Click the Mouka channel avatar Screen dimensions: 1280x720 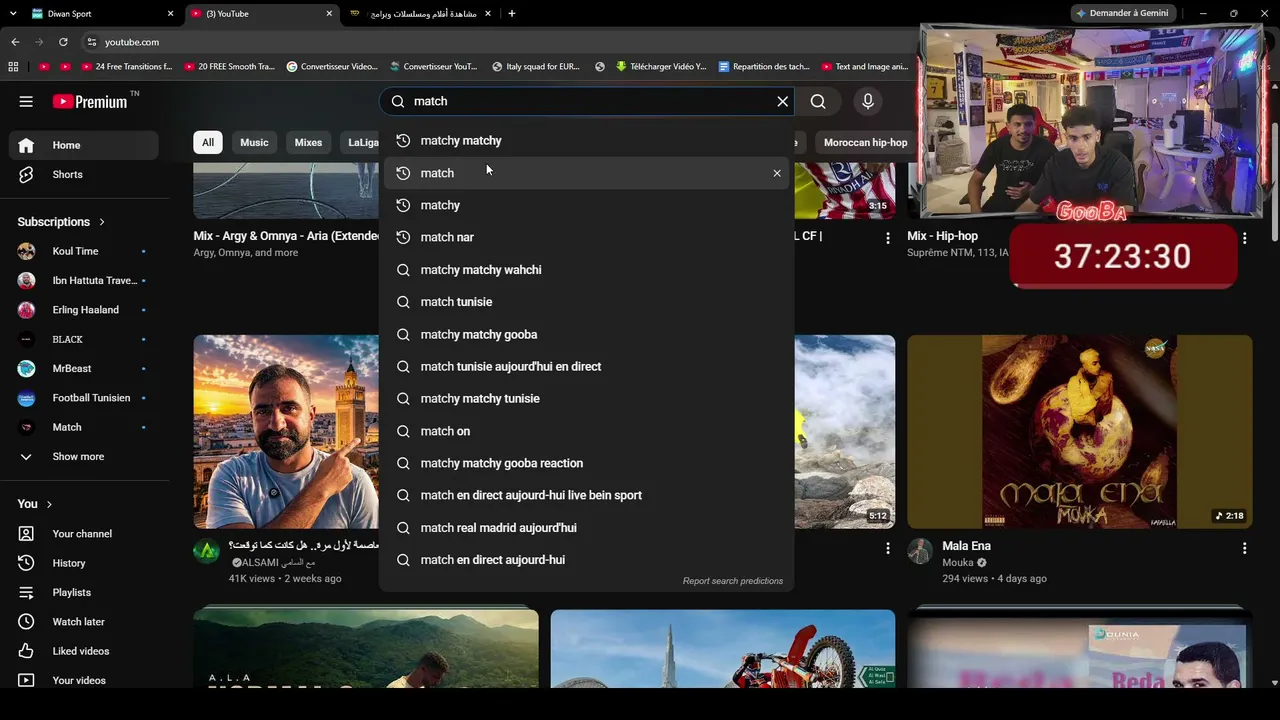920,551
